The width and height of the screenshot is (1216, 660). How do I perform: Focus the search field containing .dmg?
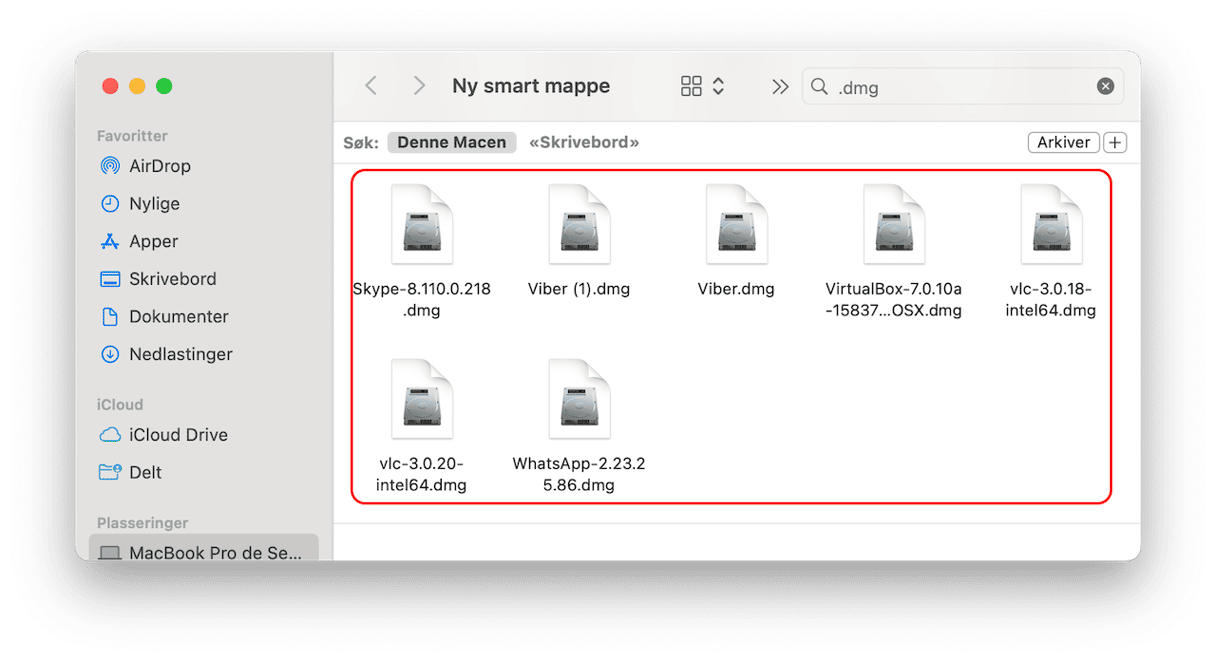tap(963, 87)
